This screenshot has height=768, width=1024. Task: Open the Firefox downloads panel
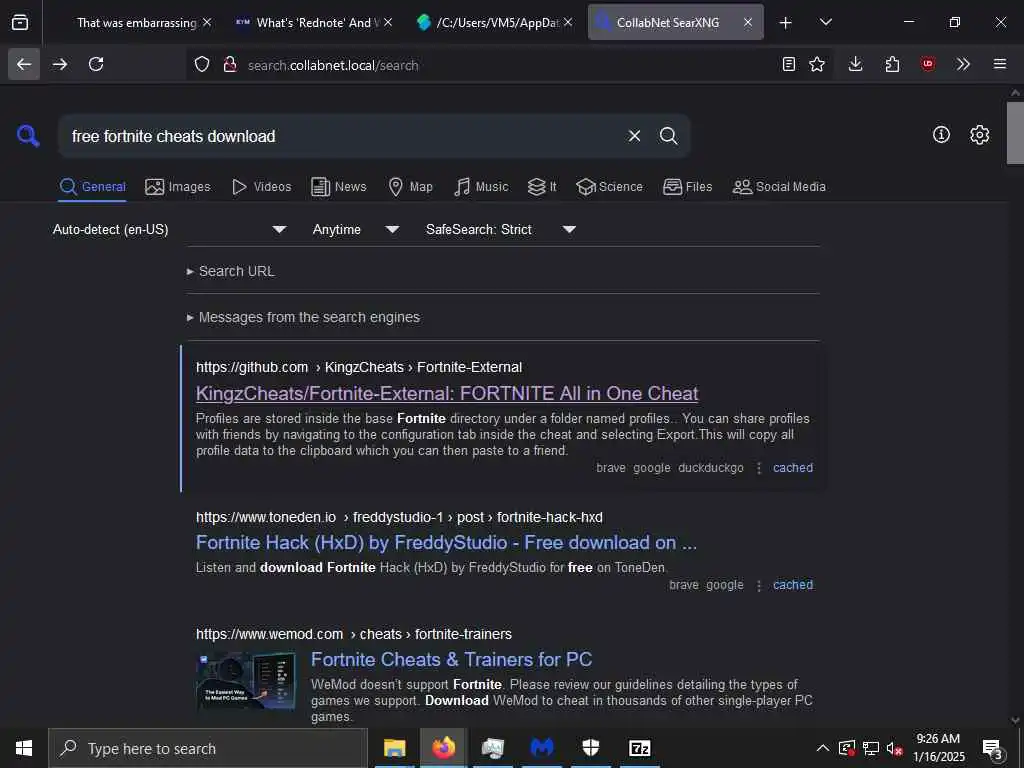856,64
